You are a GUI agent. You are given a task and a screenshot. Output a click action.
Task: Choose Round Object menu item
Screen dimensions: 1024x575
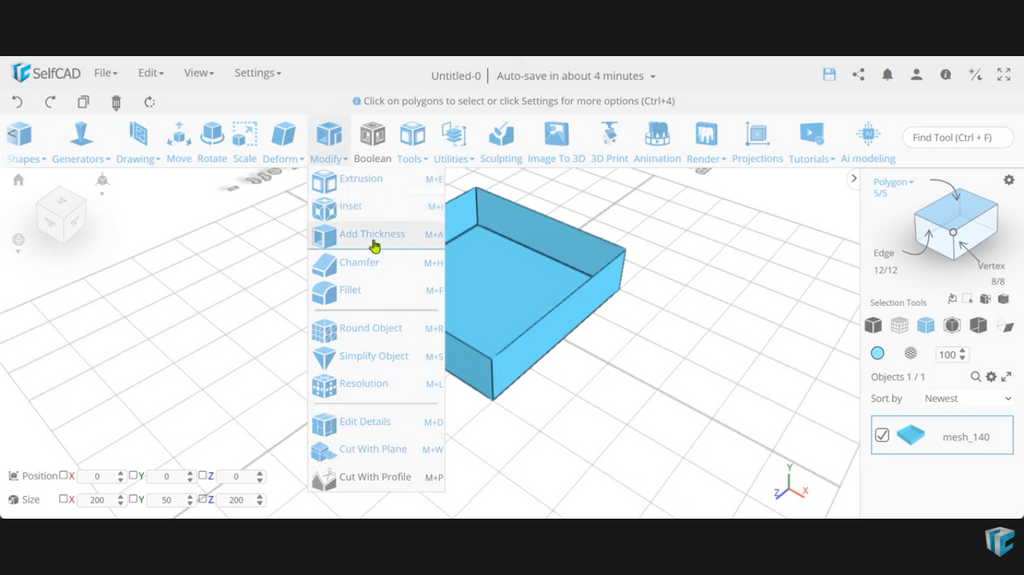tap(377, 329)
